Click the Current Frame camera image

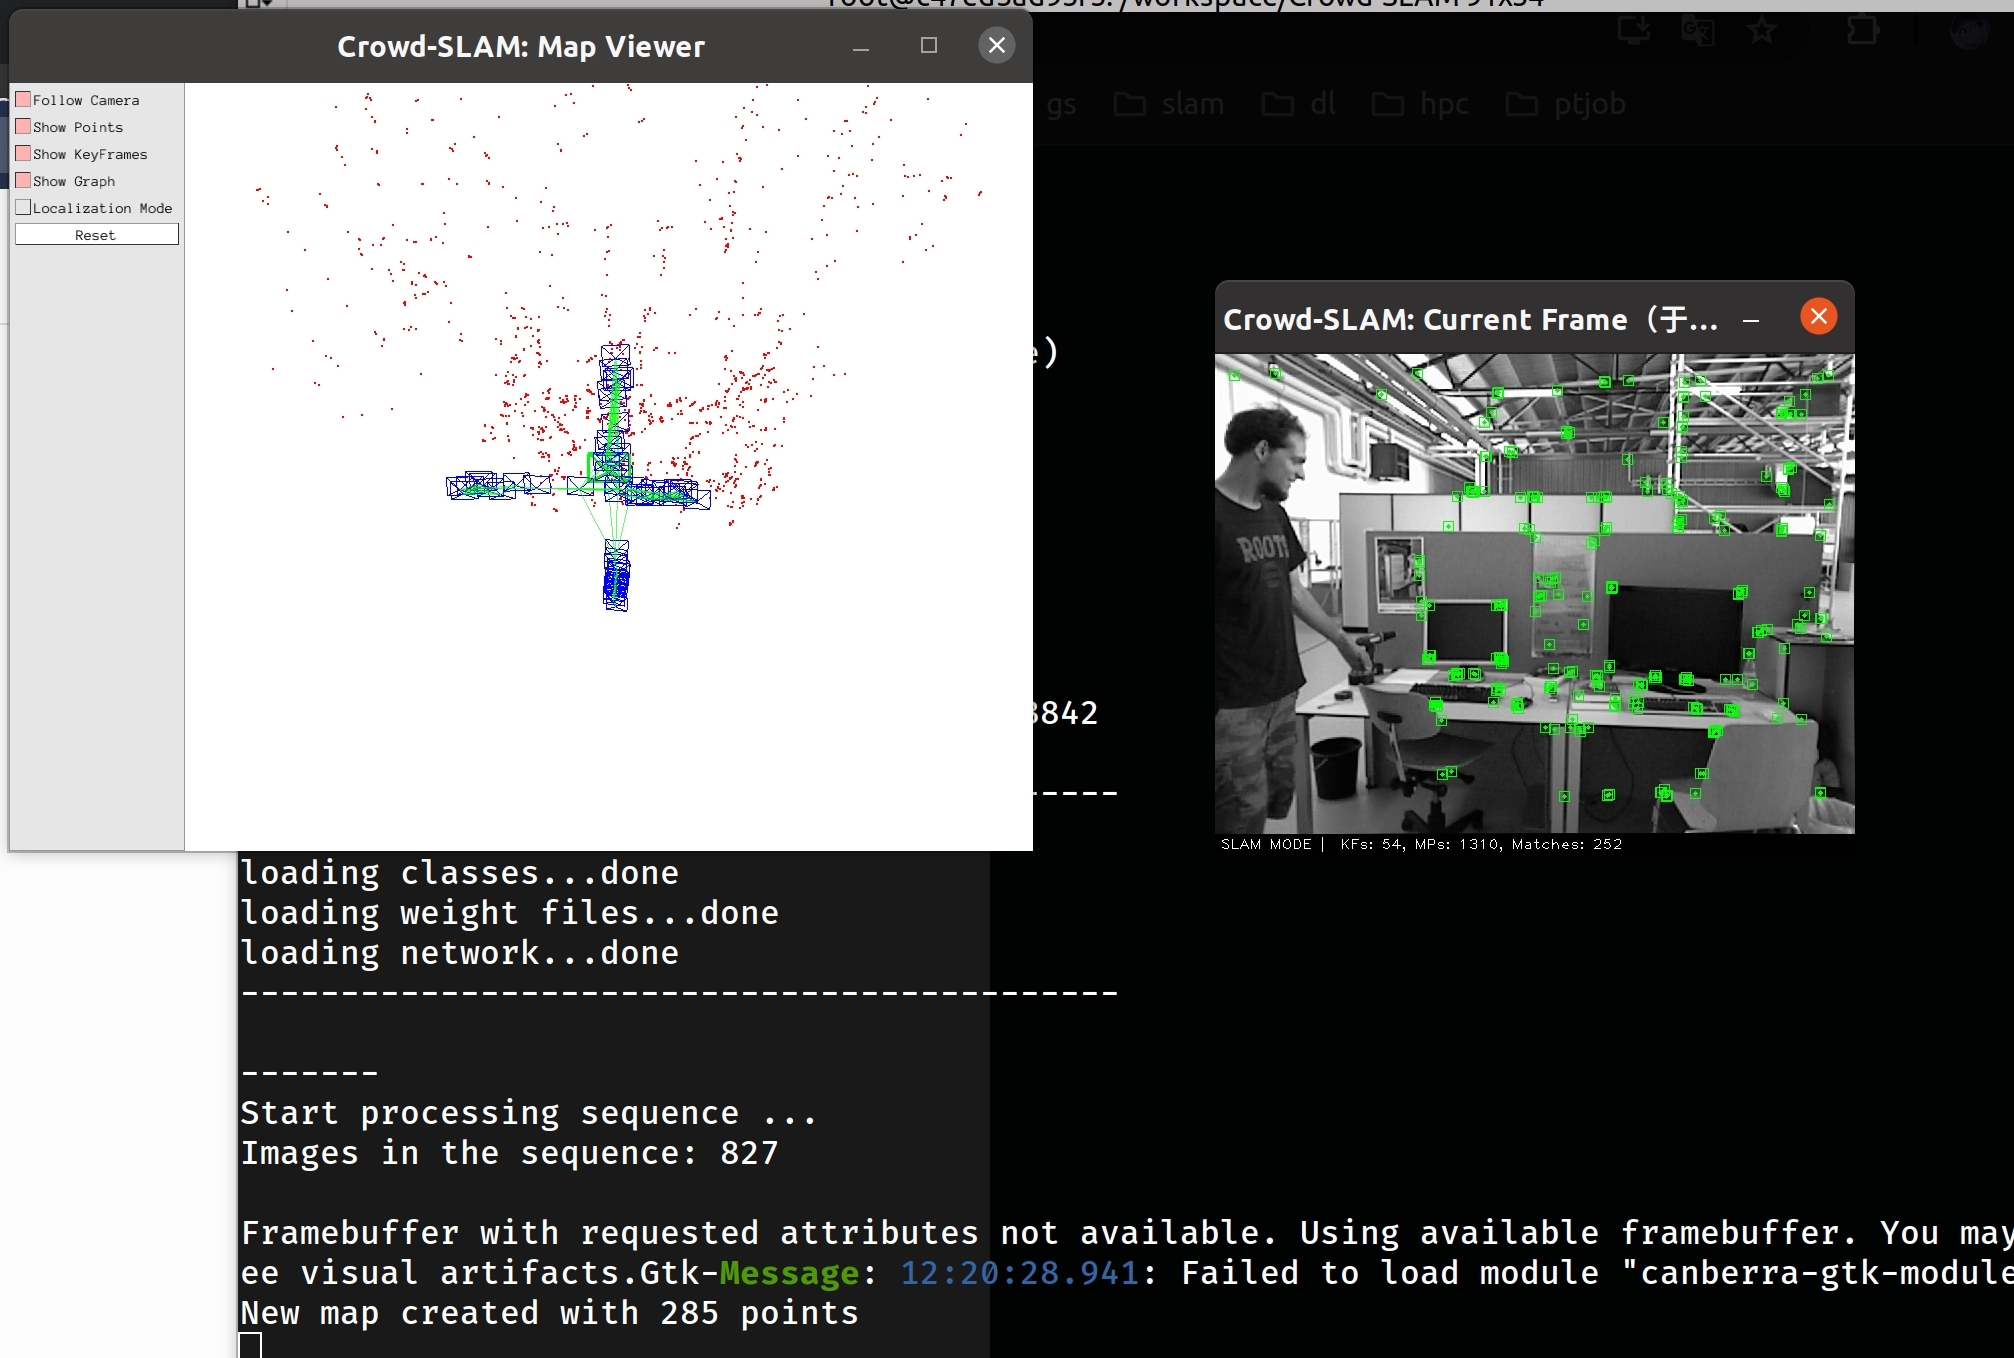[x=1534, y=593]
